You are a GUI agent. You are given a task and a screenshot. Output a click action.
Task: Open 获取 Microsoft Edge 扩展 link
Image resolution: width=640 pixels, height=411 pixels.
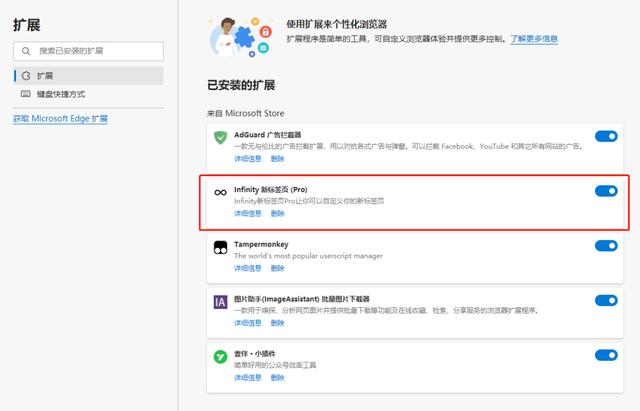pyautogui.click(x=60, y=118)
